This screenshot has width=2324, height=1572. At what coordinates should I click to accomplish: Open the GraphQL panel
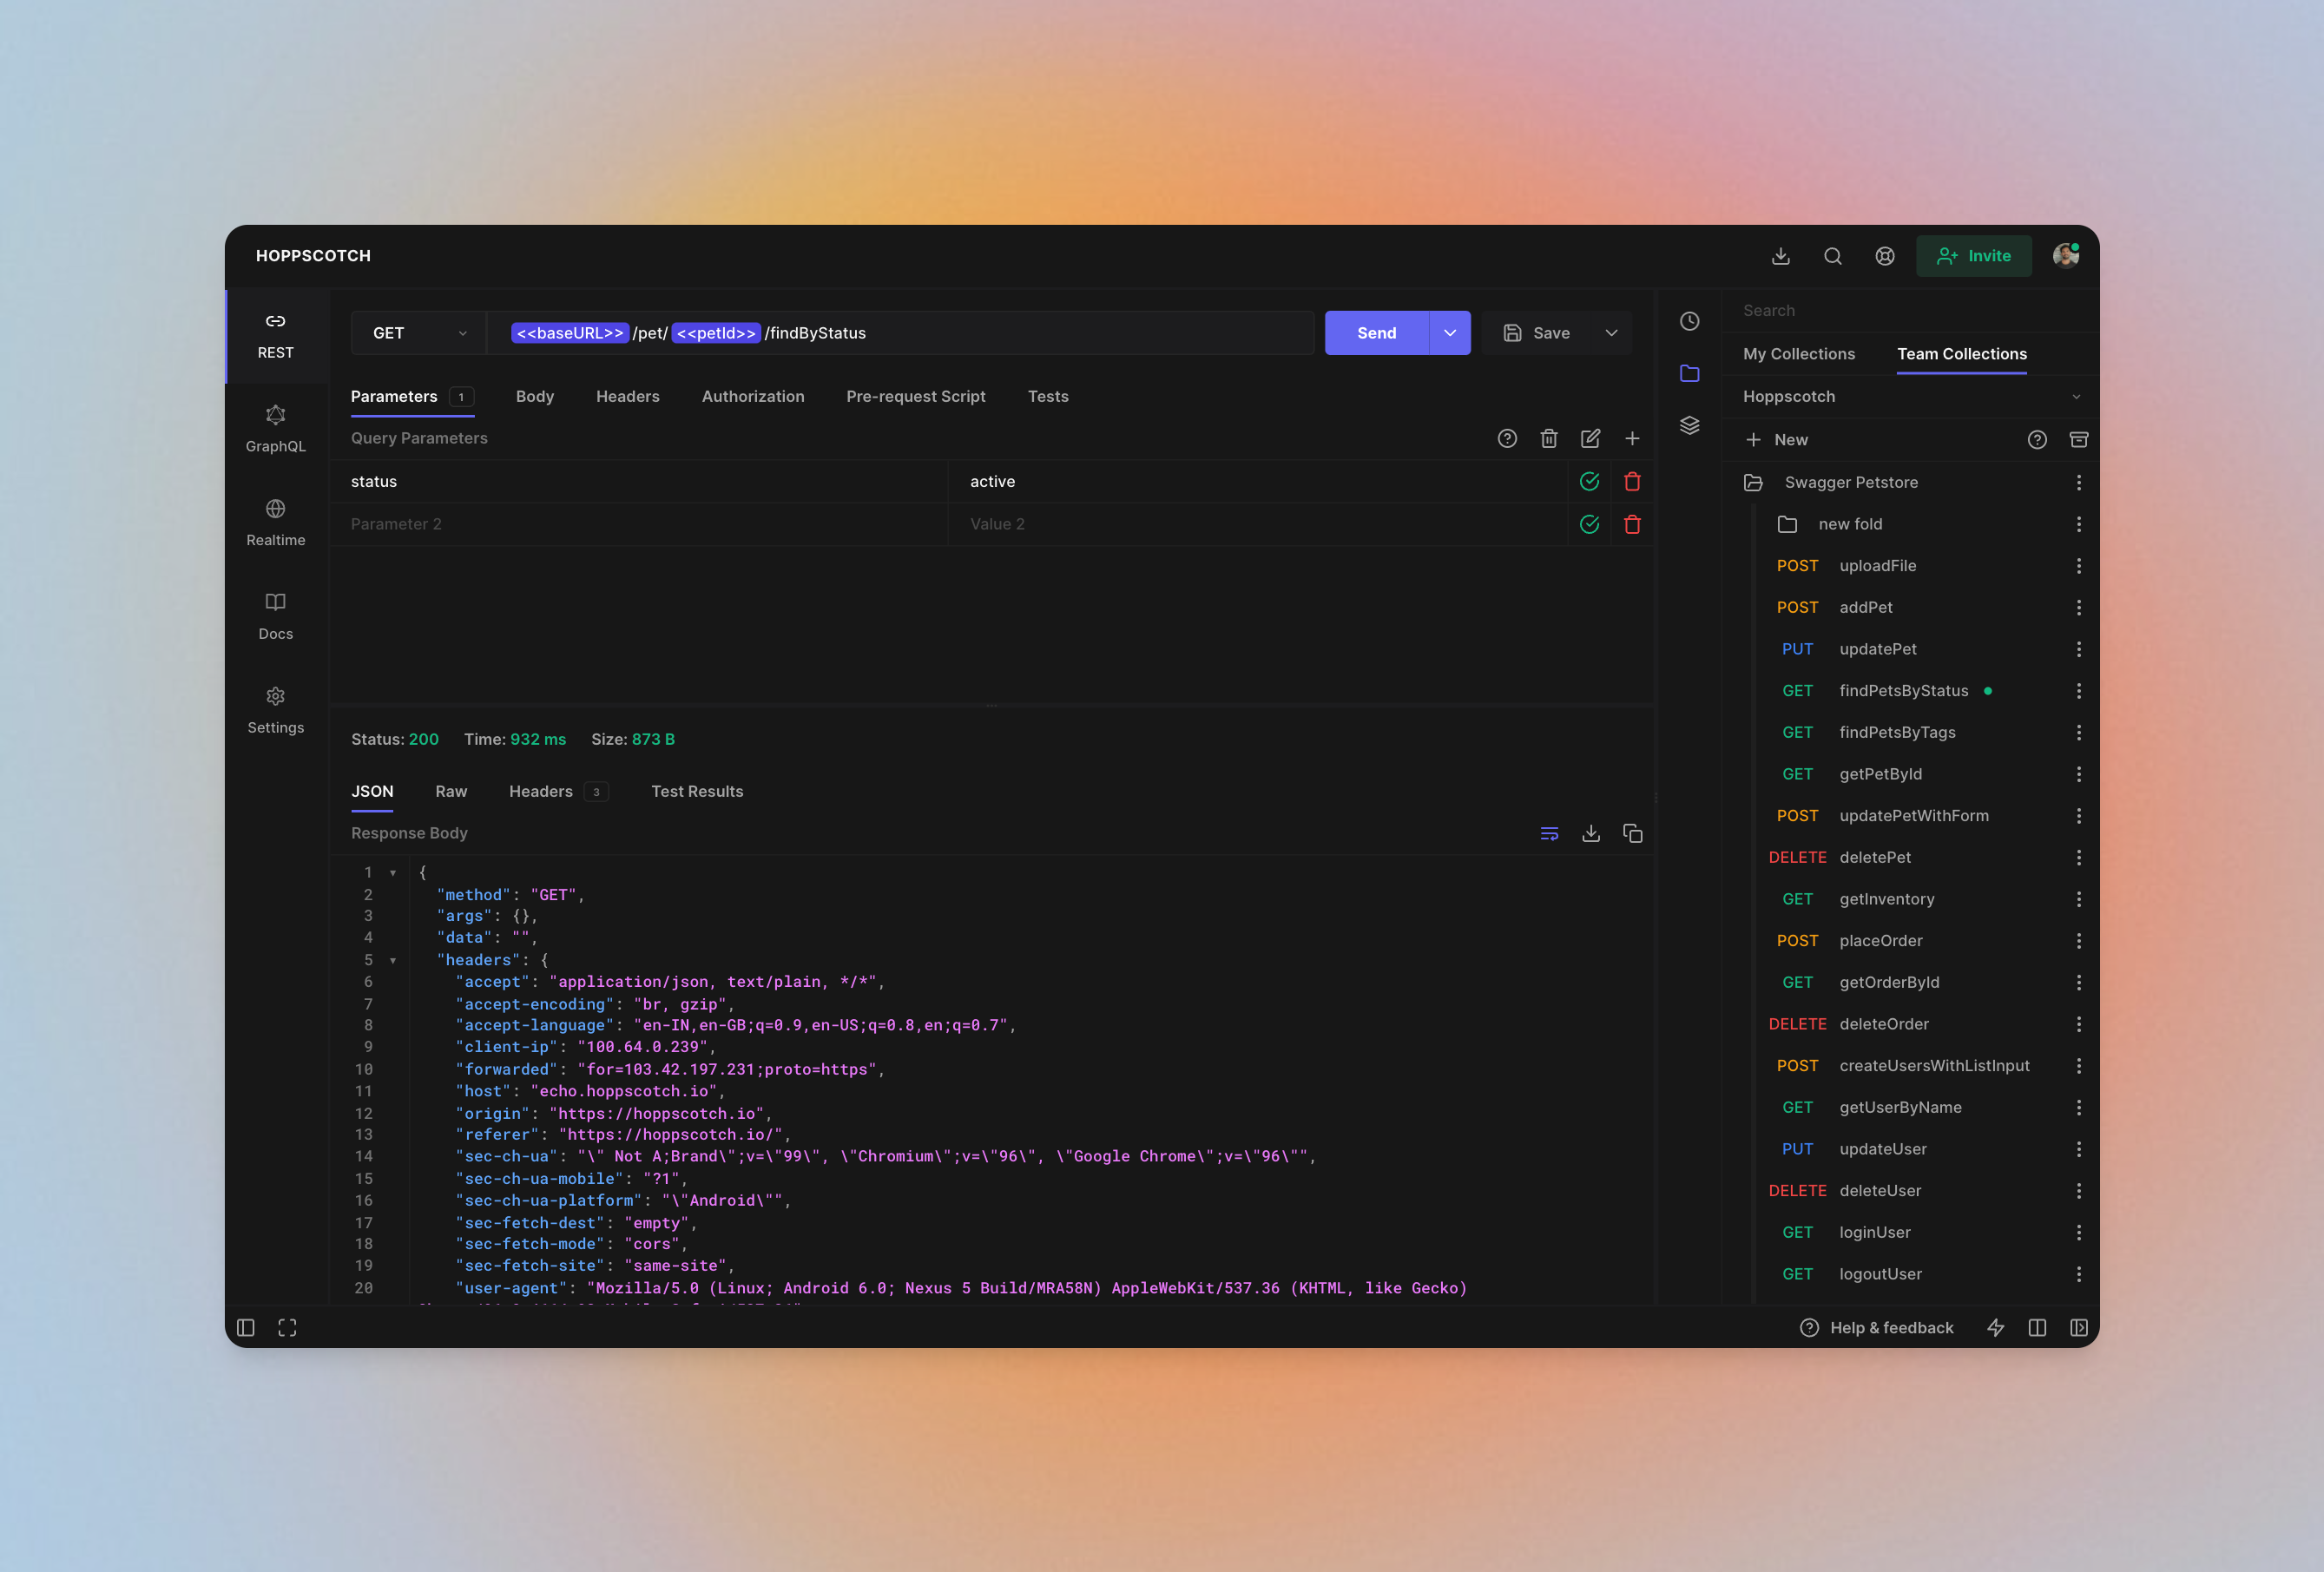coord(273,428)
